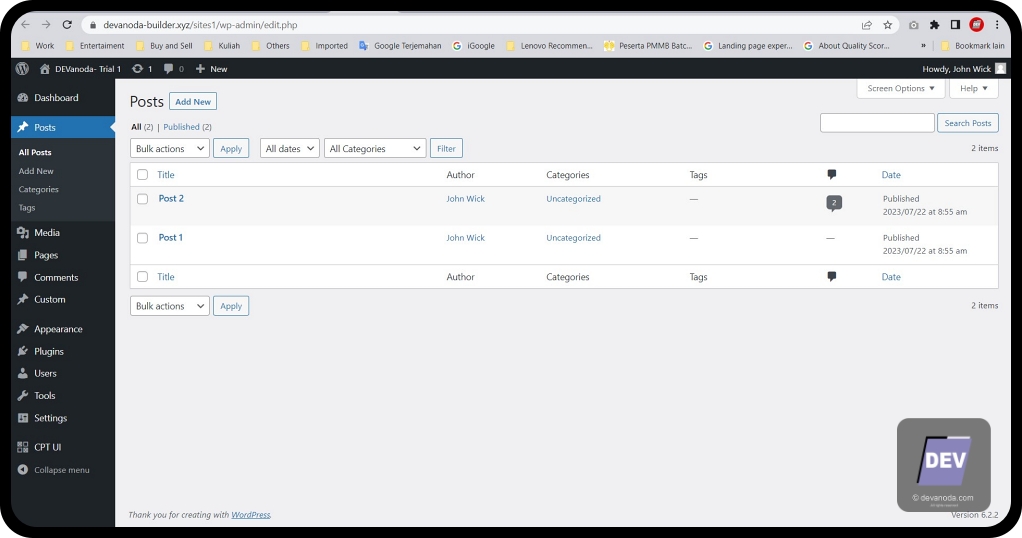Click the Posts pin icon in sidebar
Viewport: 1022px width, 538px height.
click(x=23, y=127)
